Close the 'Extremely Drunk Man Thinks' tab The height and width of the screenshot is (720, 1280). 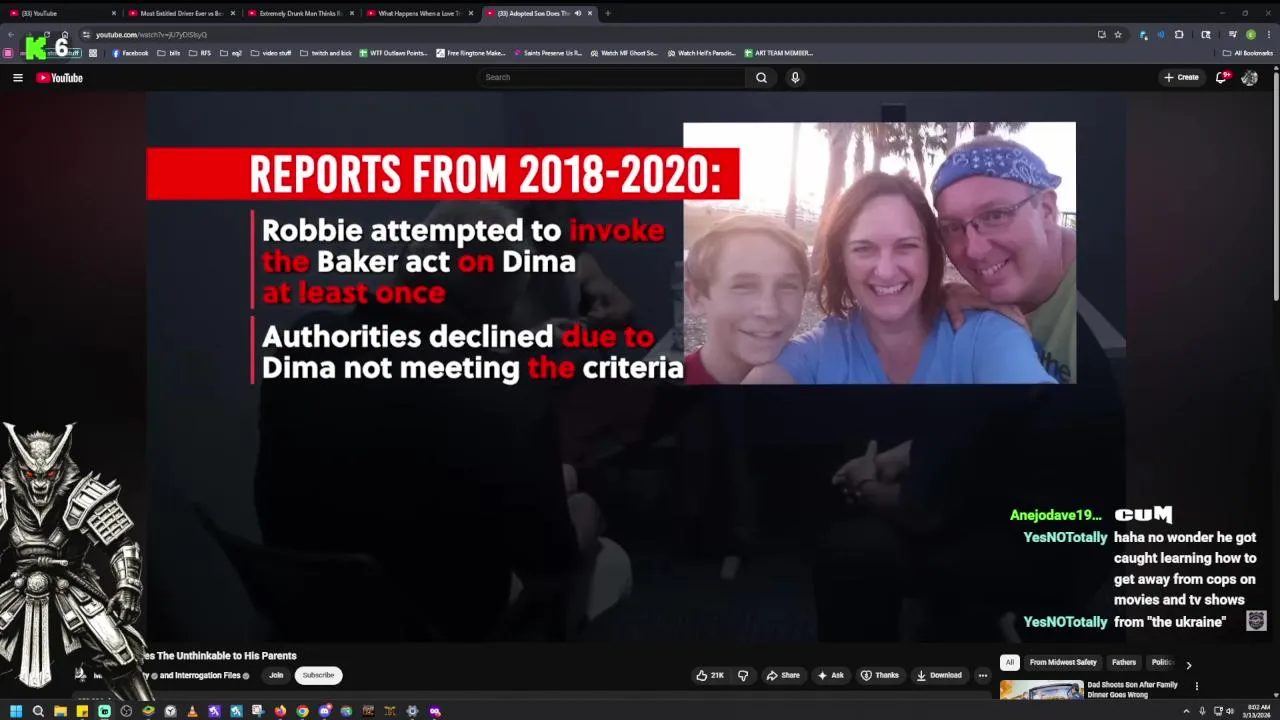(x=352, y=13)
